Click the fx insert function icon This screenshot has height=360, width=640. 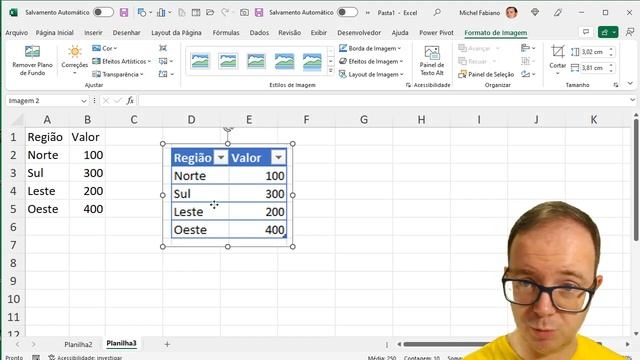[130, 100]
